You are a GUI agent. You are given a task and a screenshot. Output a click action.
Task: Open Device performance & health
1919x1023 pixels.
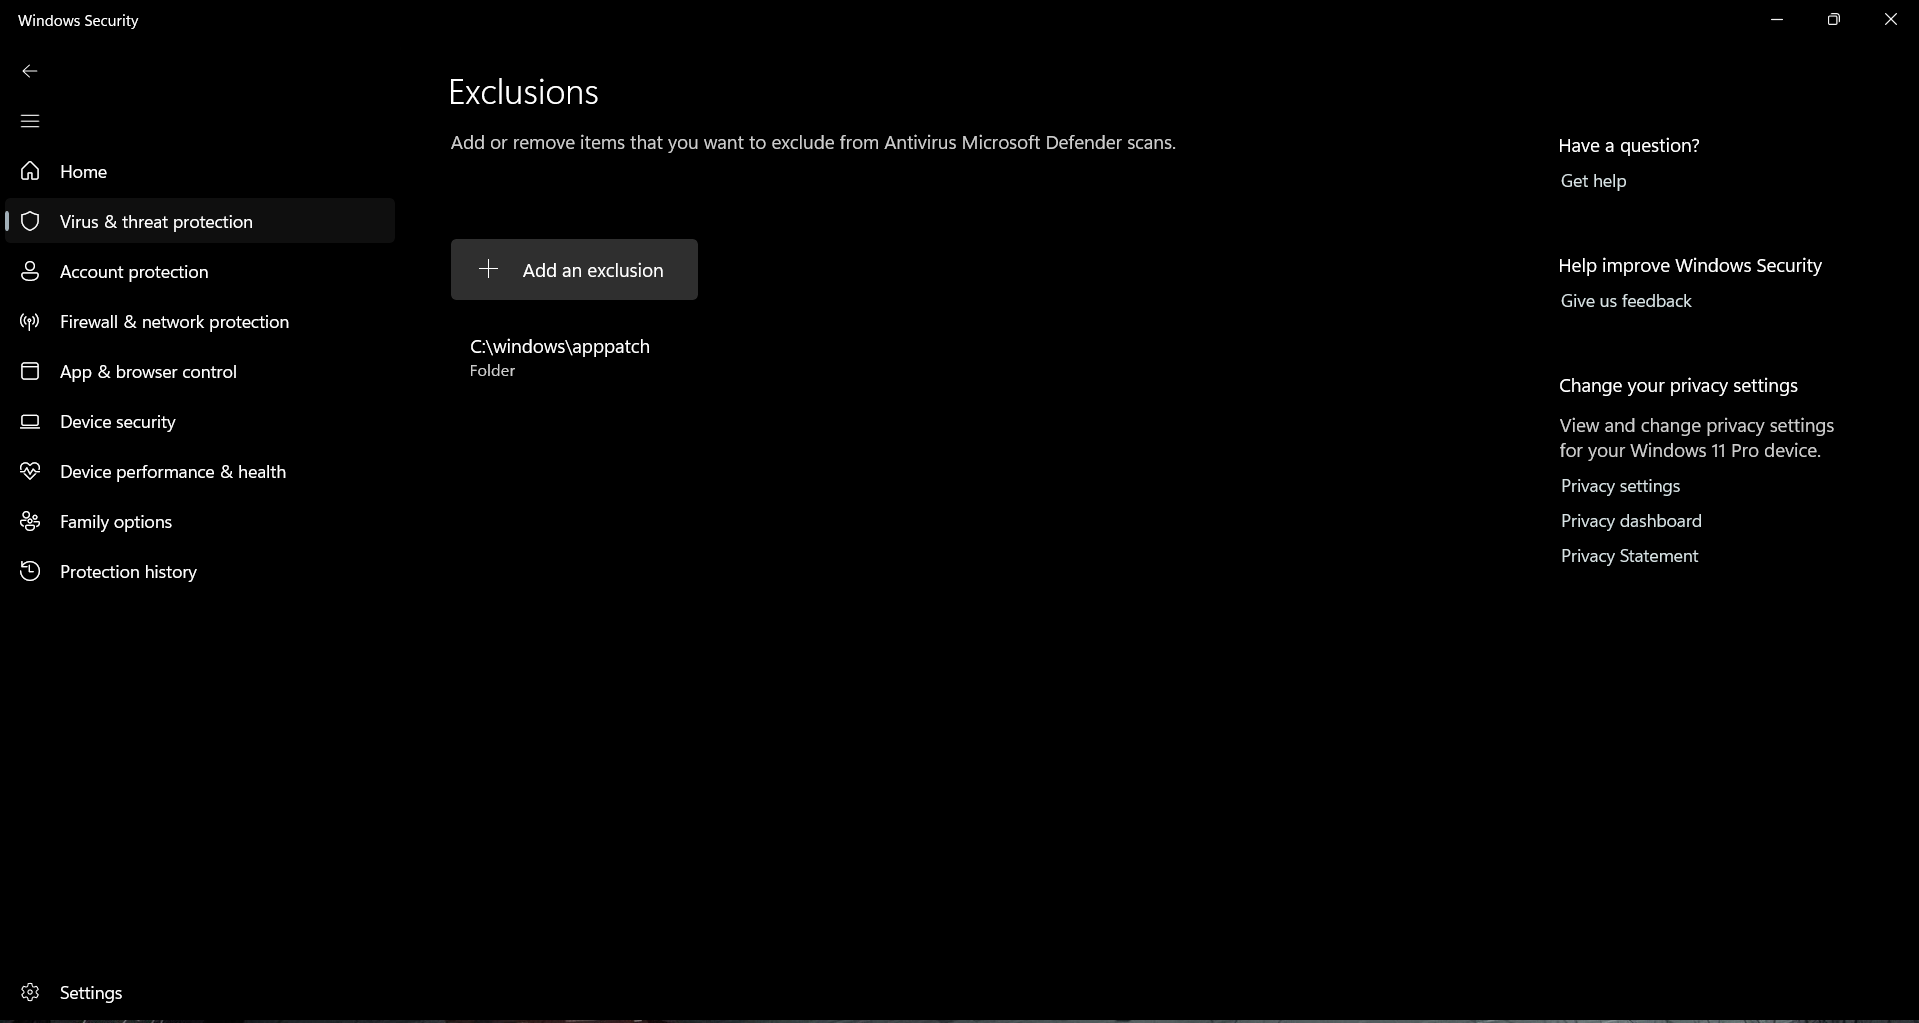click(200, 471)
